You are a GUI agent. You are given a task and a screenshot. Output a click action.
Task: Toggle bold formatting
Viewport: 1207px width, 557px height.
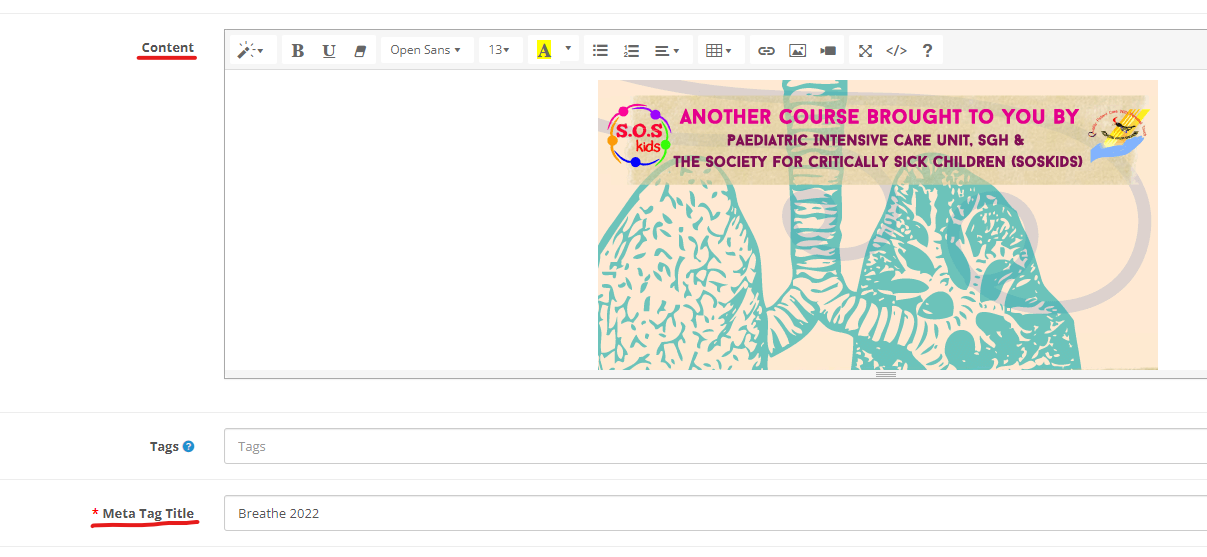[298, 50]
